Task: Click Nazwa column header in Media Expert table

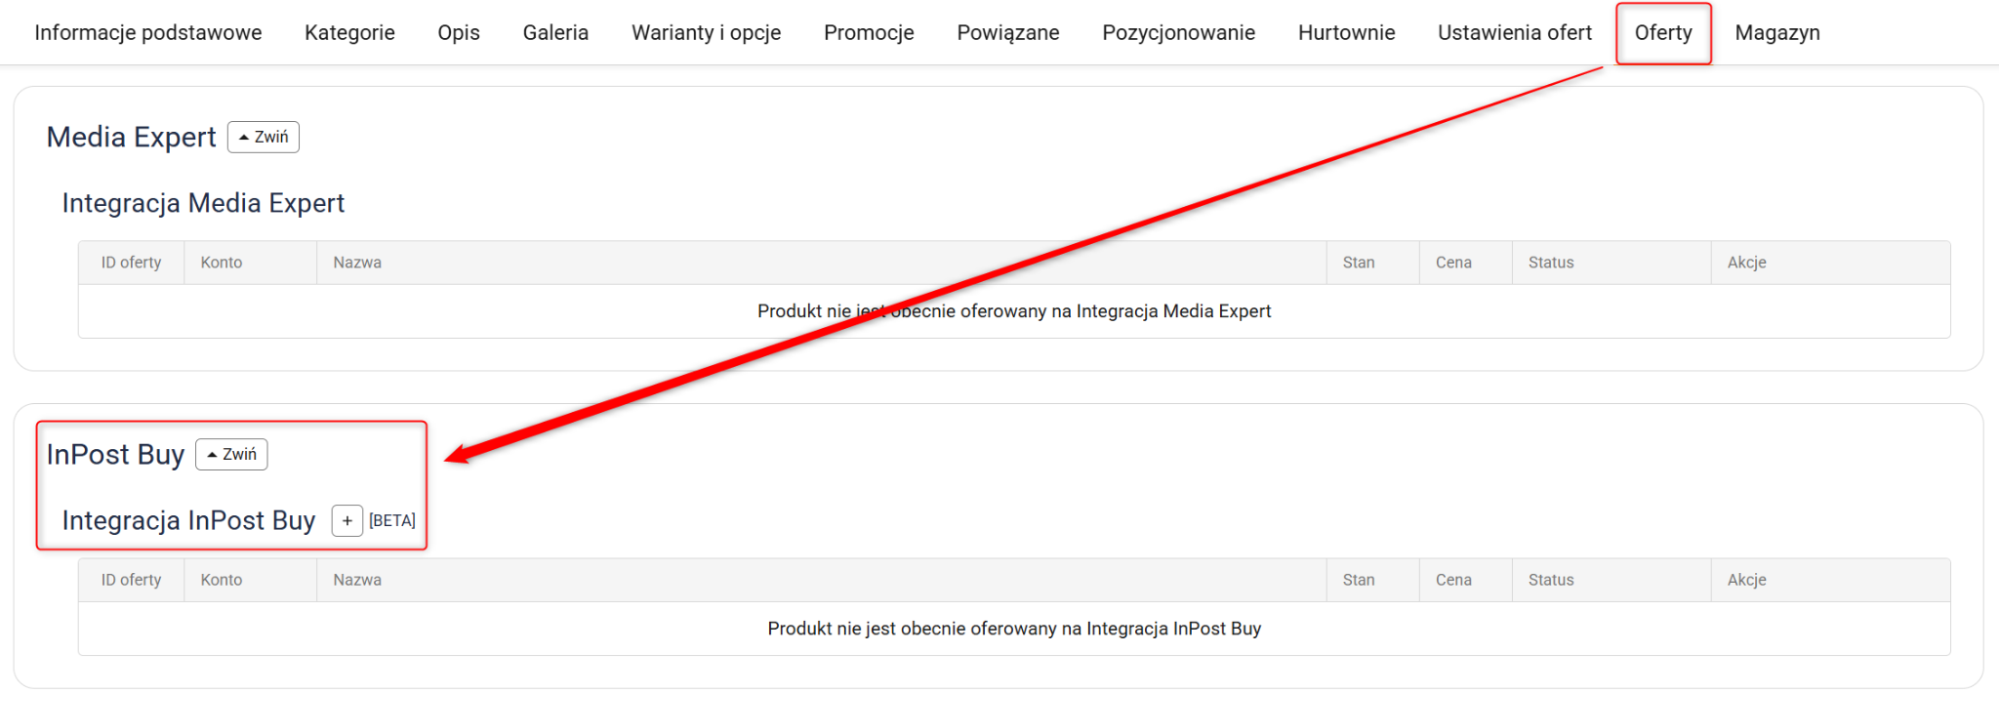Action: [x=357, y=263]
